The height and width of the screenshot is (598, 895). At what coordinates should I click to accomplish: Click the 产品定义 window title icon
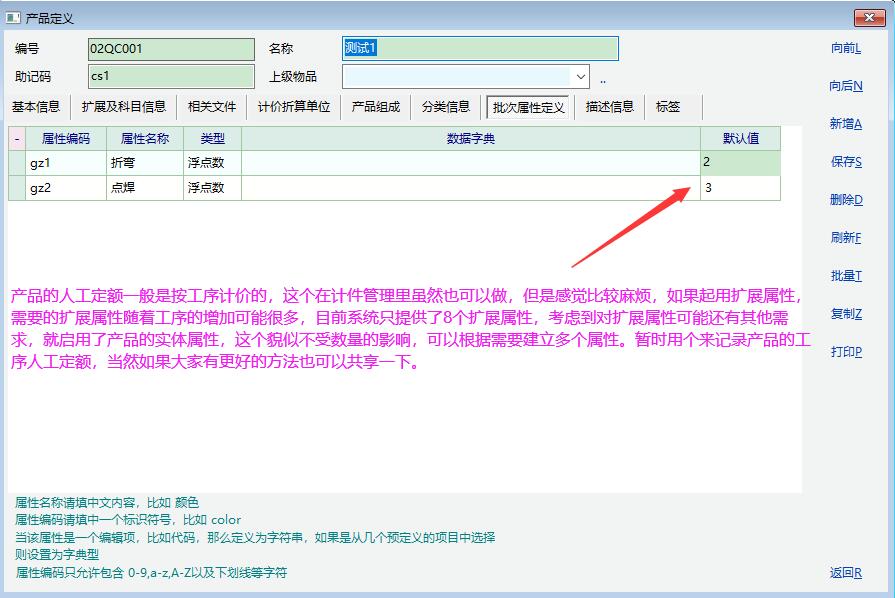(x=13, y=18)
